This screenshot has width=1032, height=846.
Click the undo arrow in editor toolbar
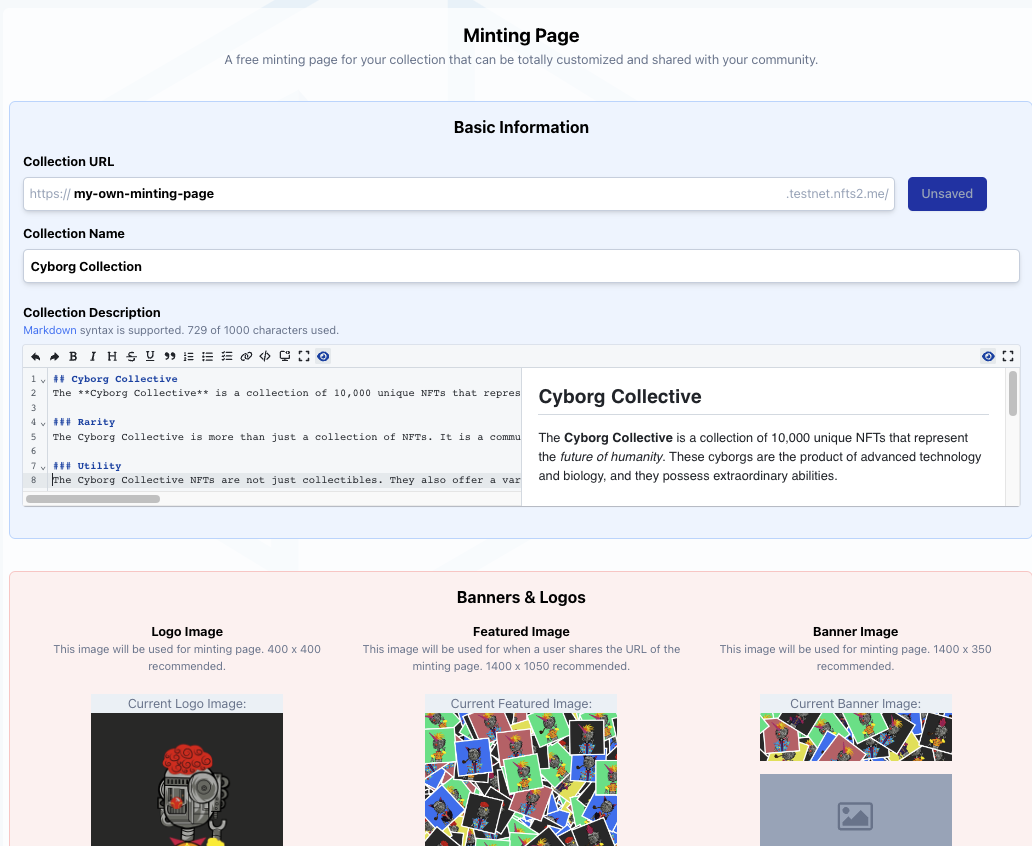36,356
